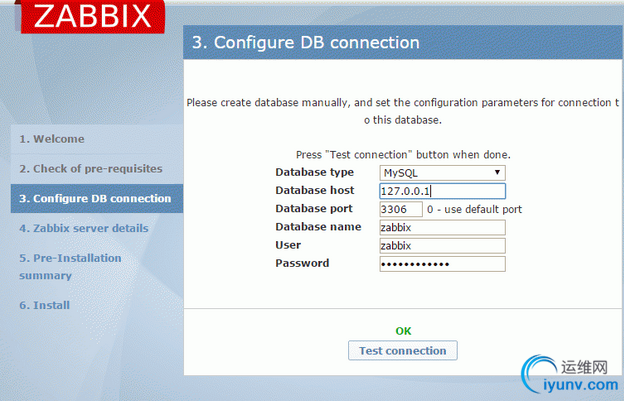
Task: Click the Database port label
Action: pyautogui.click(x=314, y=209)
